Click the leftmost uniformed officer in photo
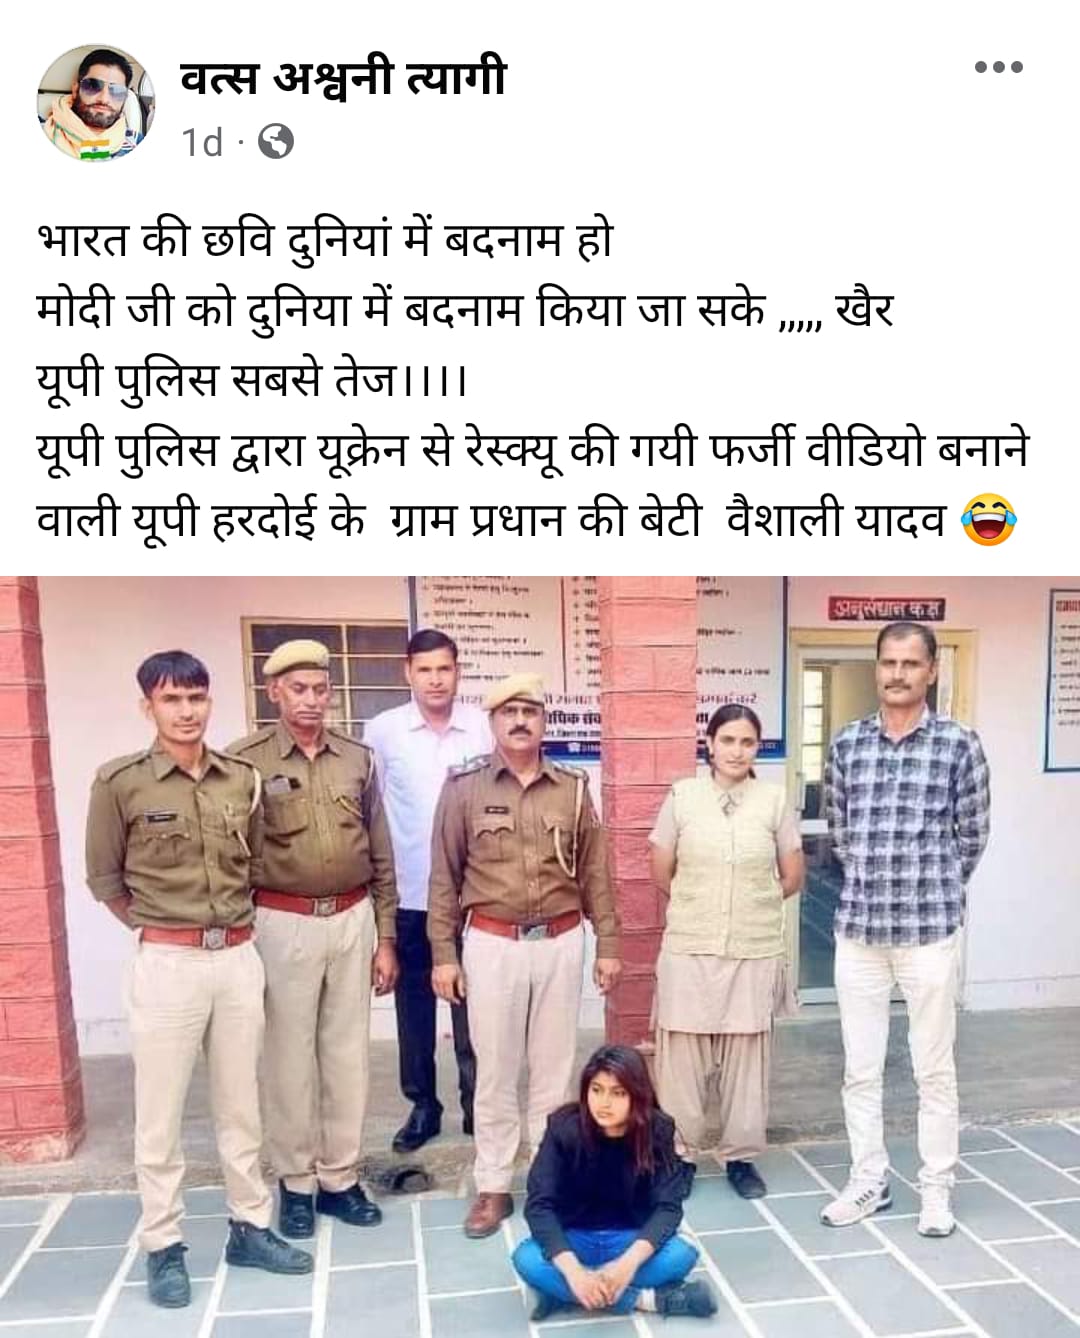This screenshot has height=1338, width=1080. coord(184,960)
